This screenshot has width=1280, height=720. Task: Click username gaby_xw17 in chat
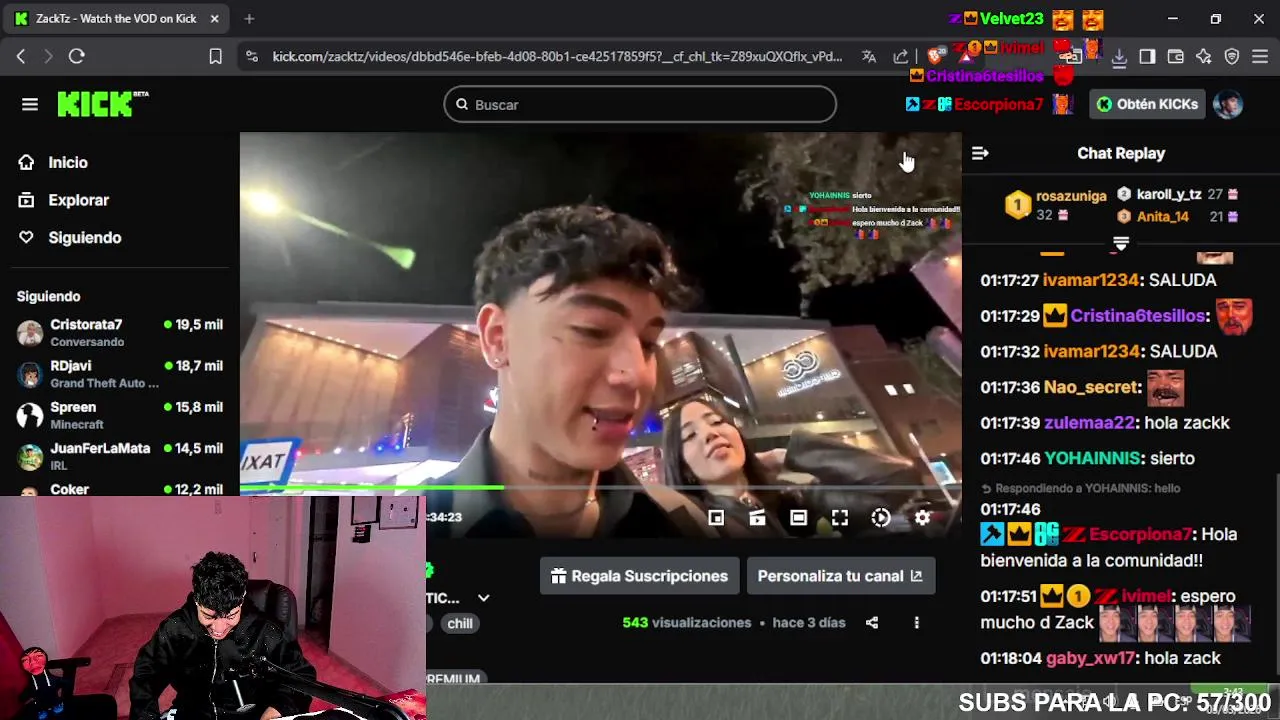[1091, 658]
